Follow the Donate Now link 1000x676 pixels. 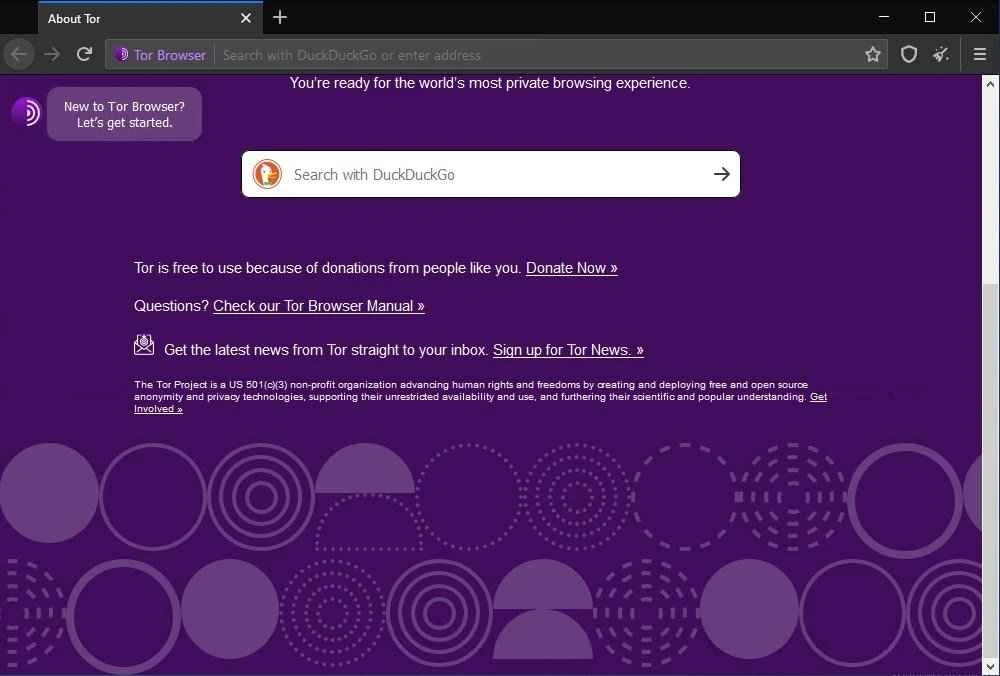[571, 268]
